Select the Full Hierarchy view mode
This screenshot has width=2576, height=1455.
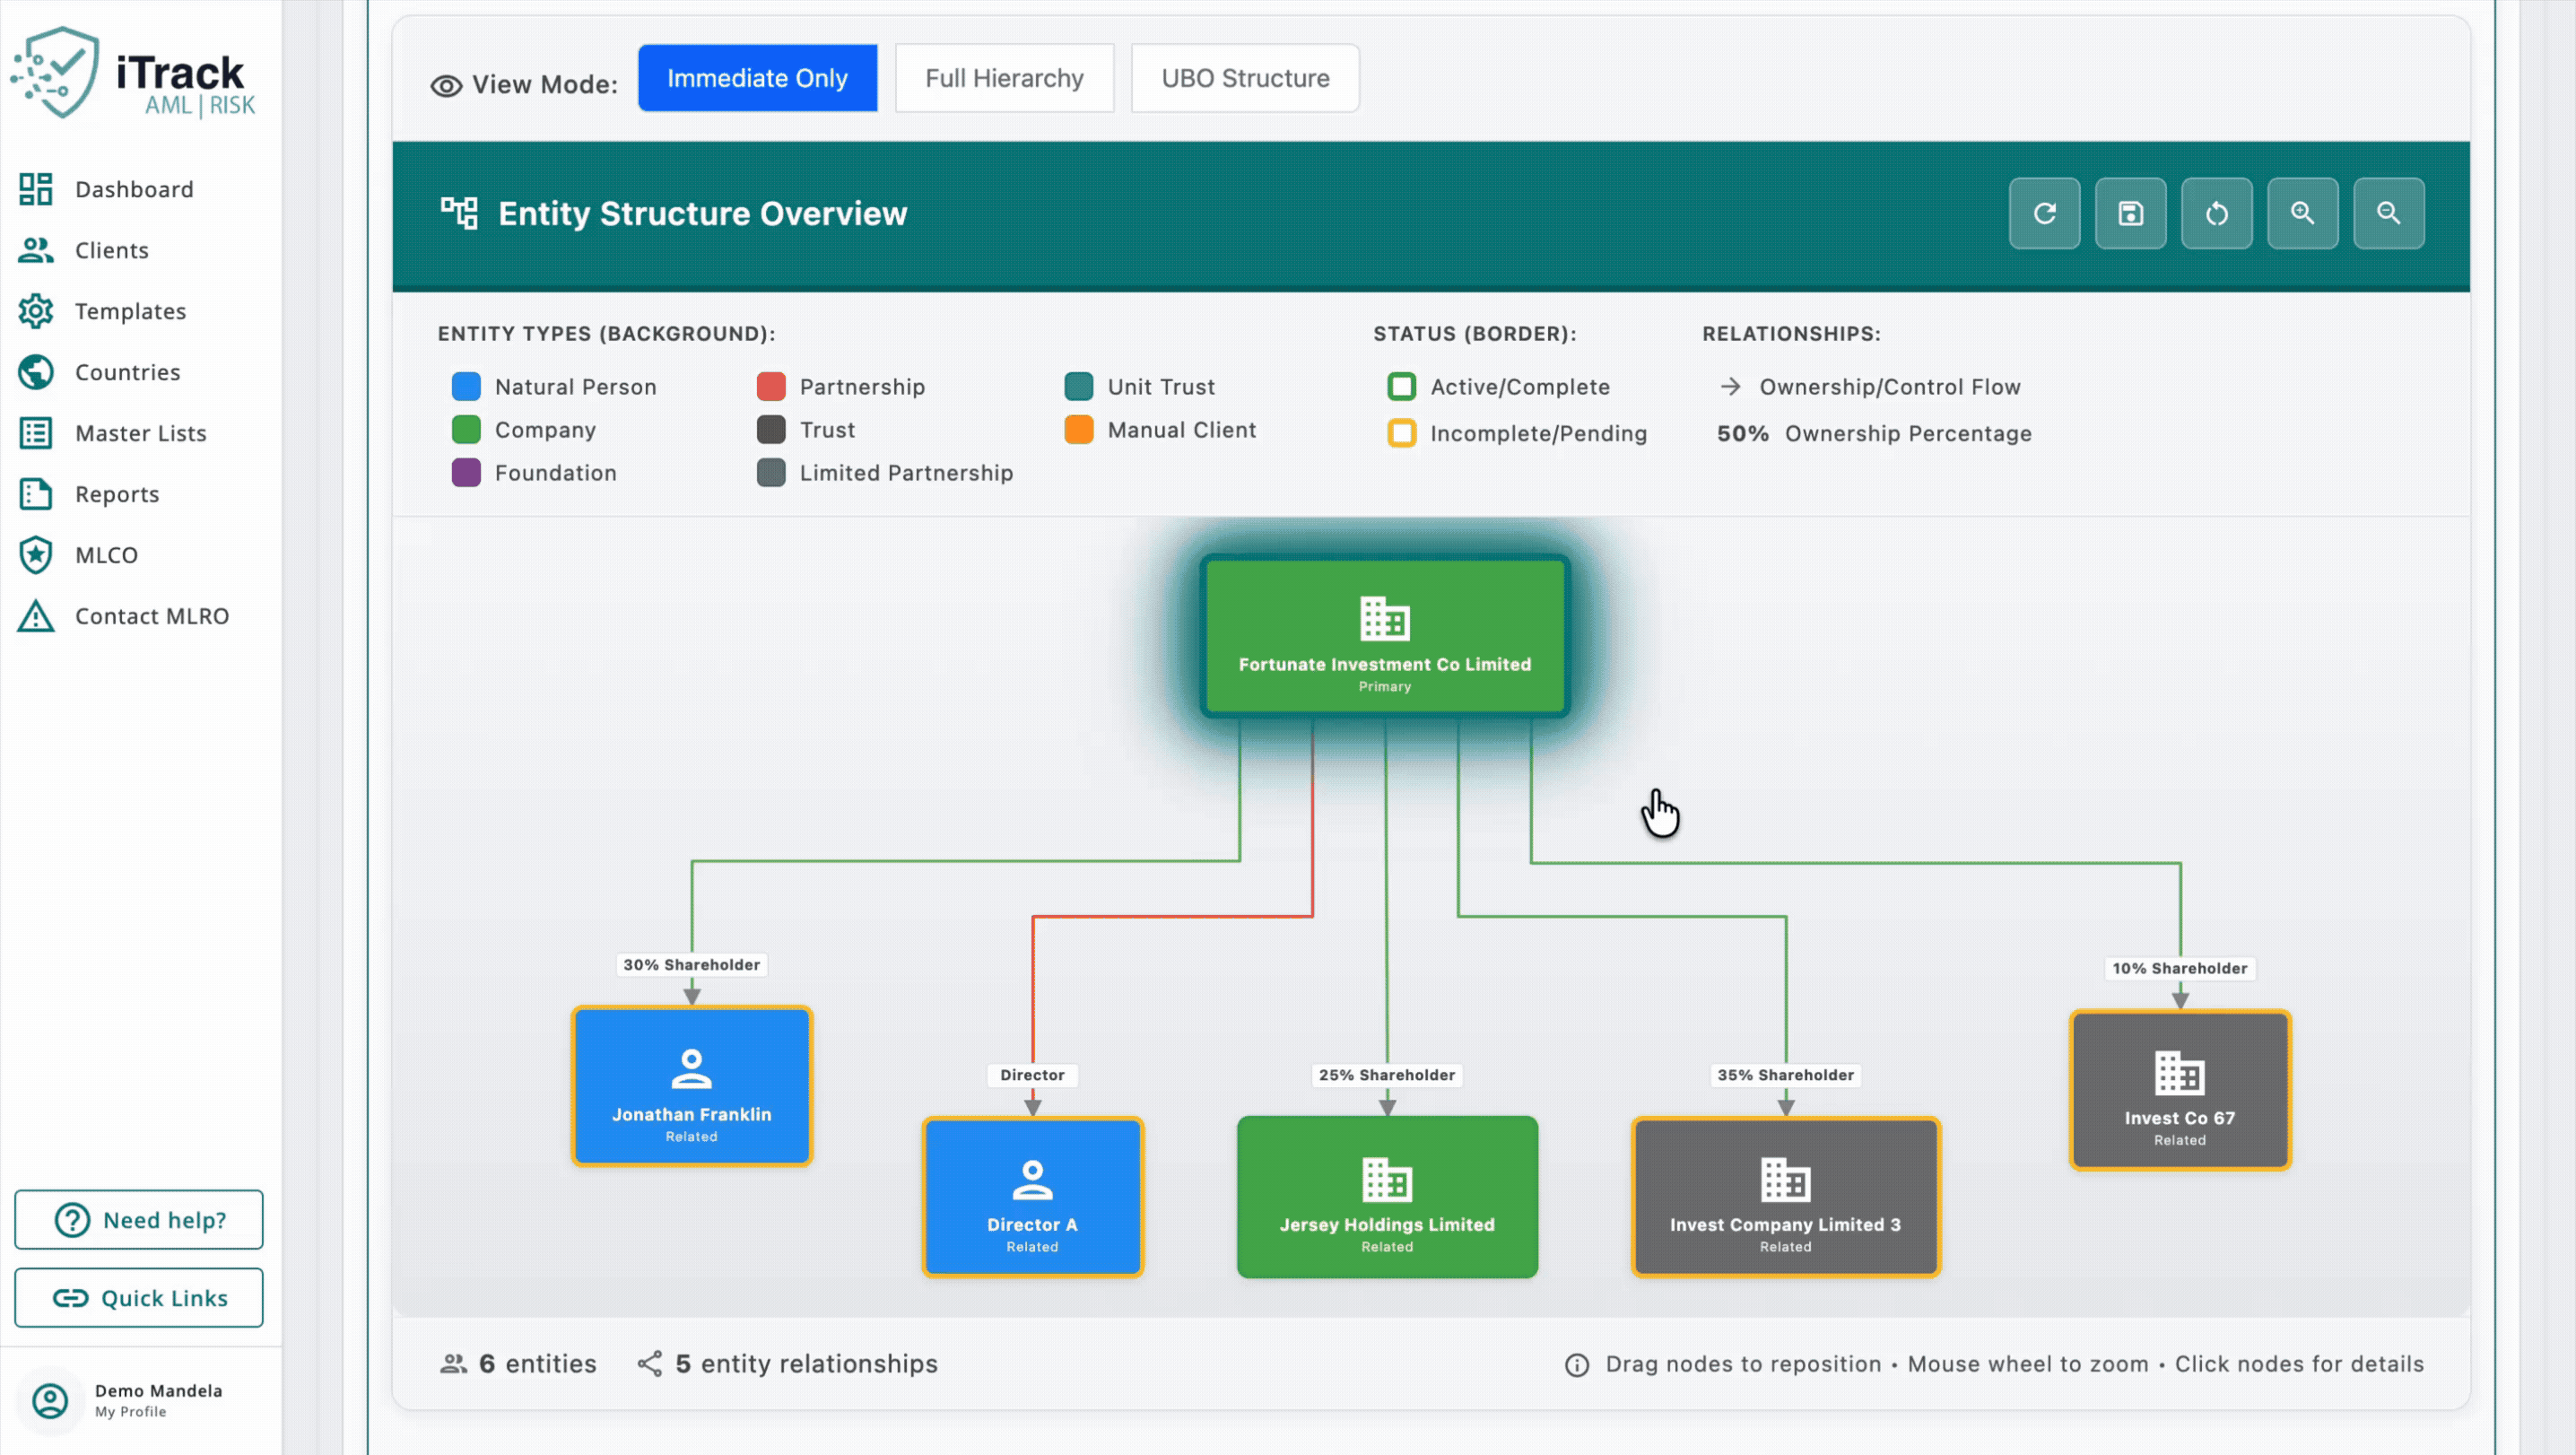point(1004,78)
